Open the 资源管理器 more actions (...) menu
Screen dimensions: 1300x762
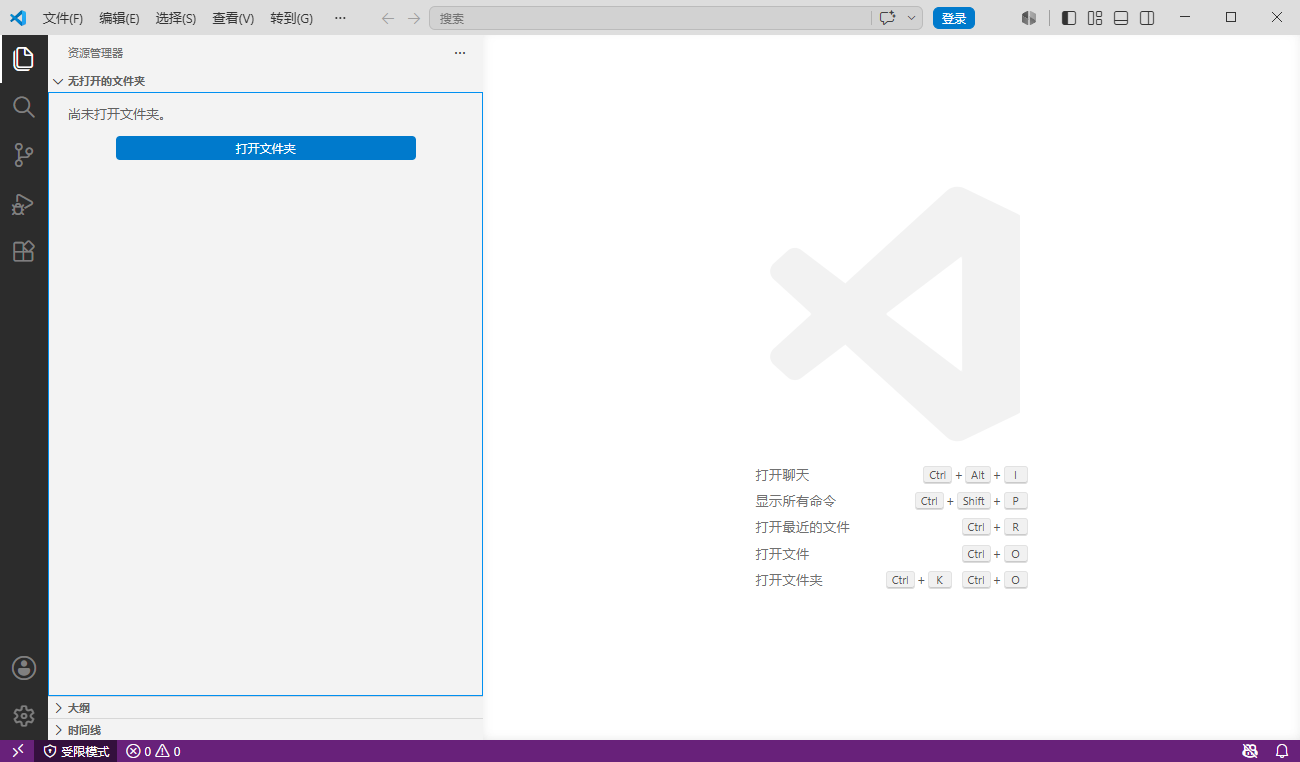pyautogui.click(x=460, y=53)
